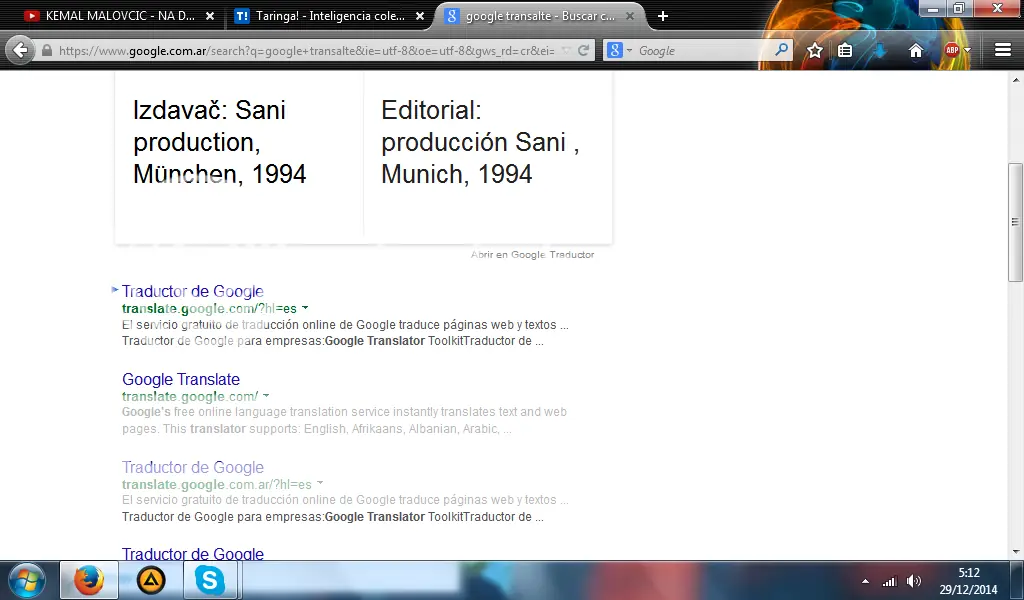The height and width of the screenshot is (600, 1024).
Task: Open the Windows Start menu
Action: click(27, 580)
